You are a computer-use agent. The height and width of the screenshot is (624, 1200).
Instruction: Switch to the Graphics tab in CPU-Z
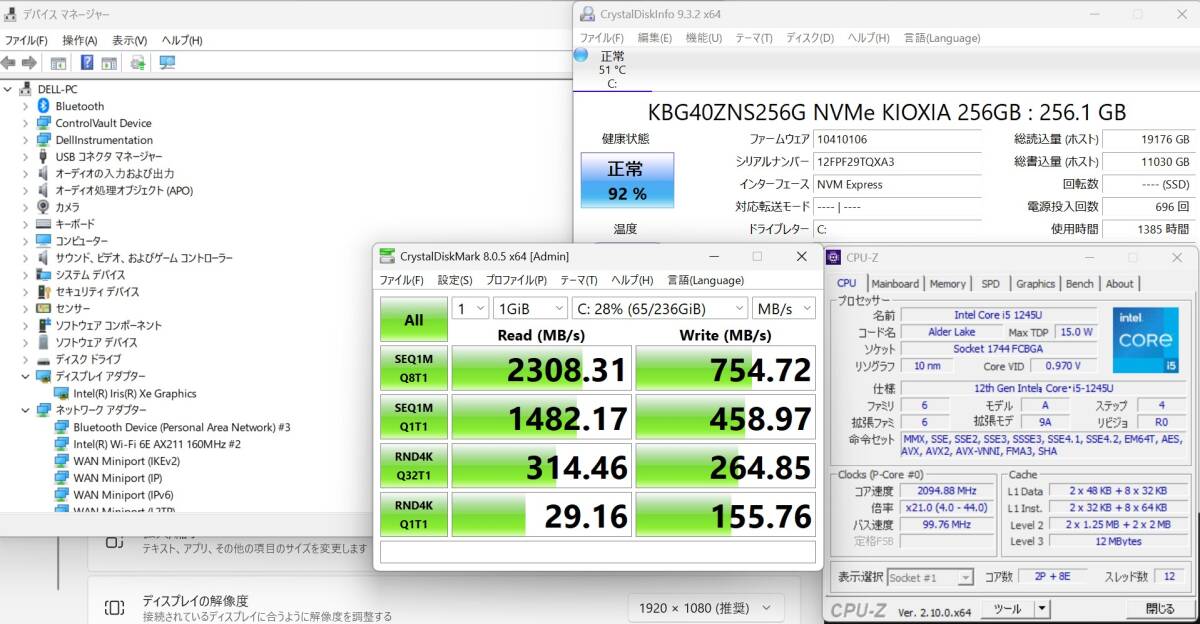click(1035, 284)
